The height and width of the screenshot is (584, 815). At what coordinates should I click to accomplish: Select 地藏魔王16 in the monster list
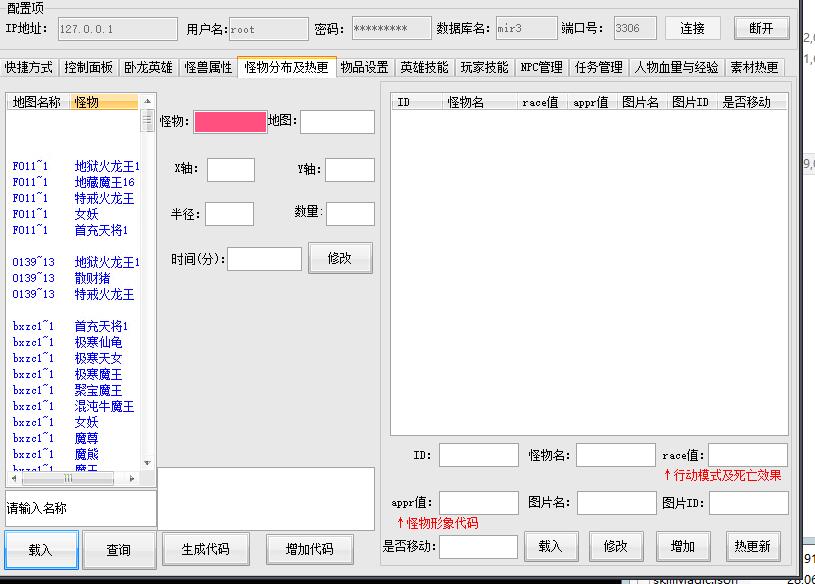point(104,182)
